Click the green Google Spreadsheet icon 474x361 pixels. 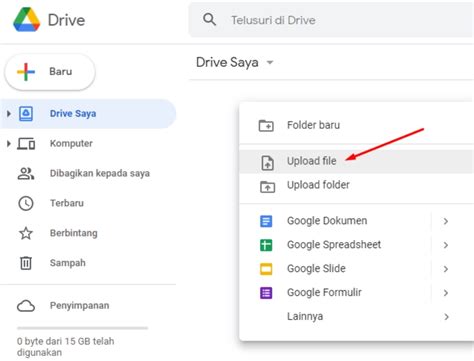[x=266, y=245]
